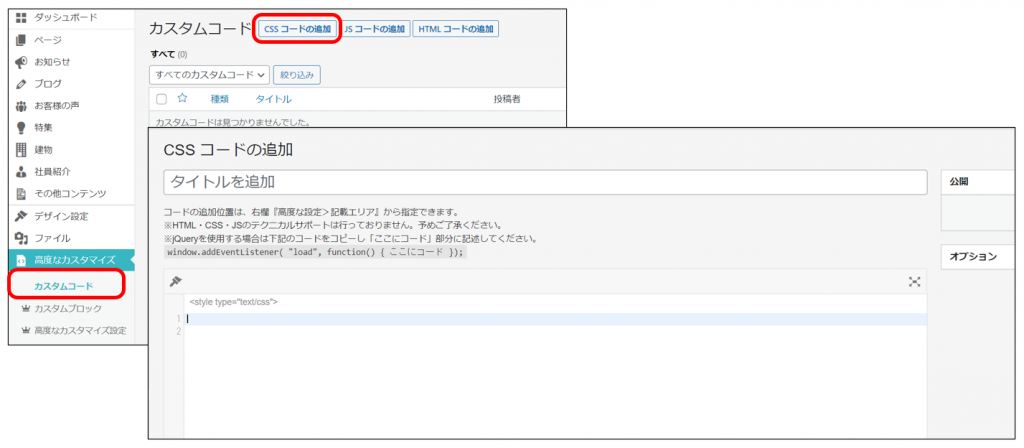Click the 建物 building icon
This screenshot has height=448, width=1024.
click(21, 150)
